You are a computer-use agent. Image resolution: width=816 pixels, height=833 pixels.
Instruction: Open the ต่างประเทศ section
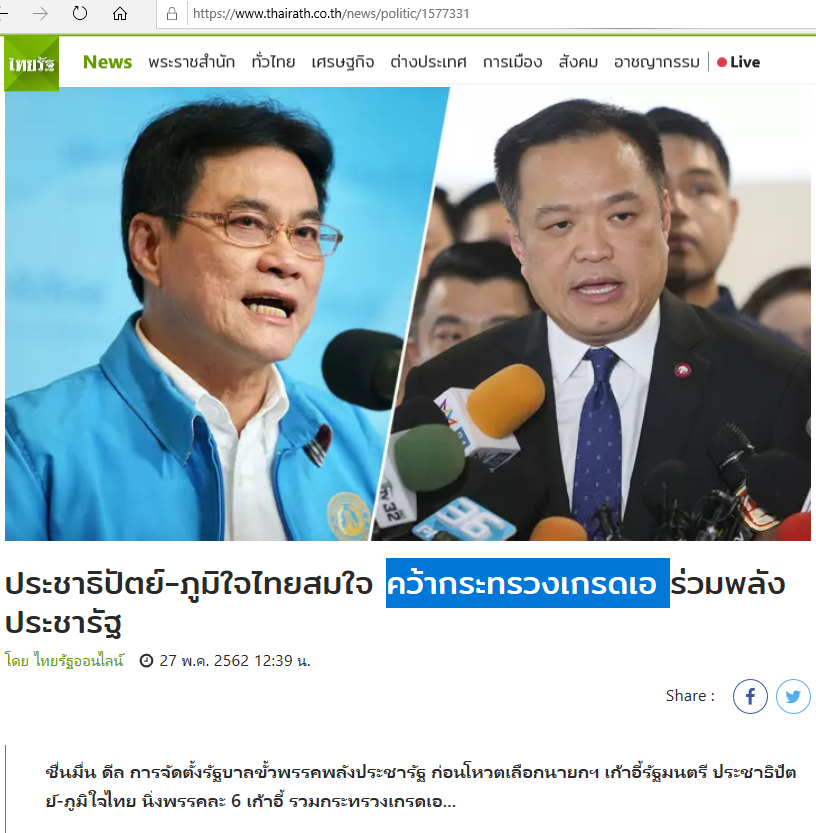pos(428,62)
